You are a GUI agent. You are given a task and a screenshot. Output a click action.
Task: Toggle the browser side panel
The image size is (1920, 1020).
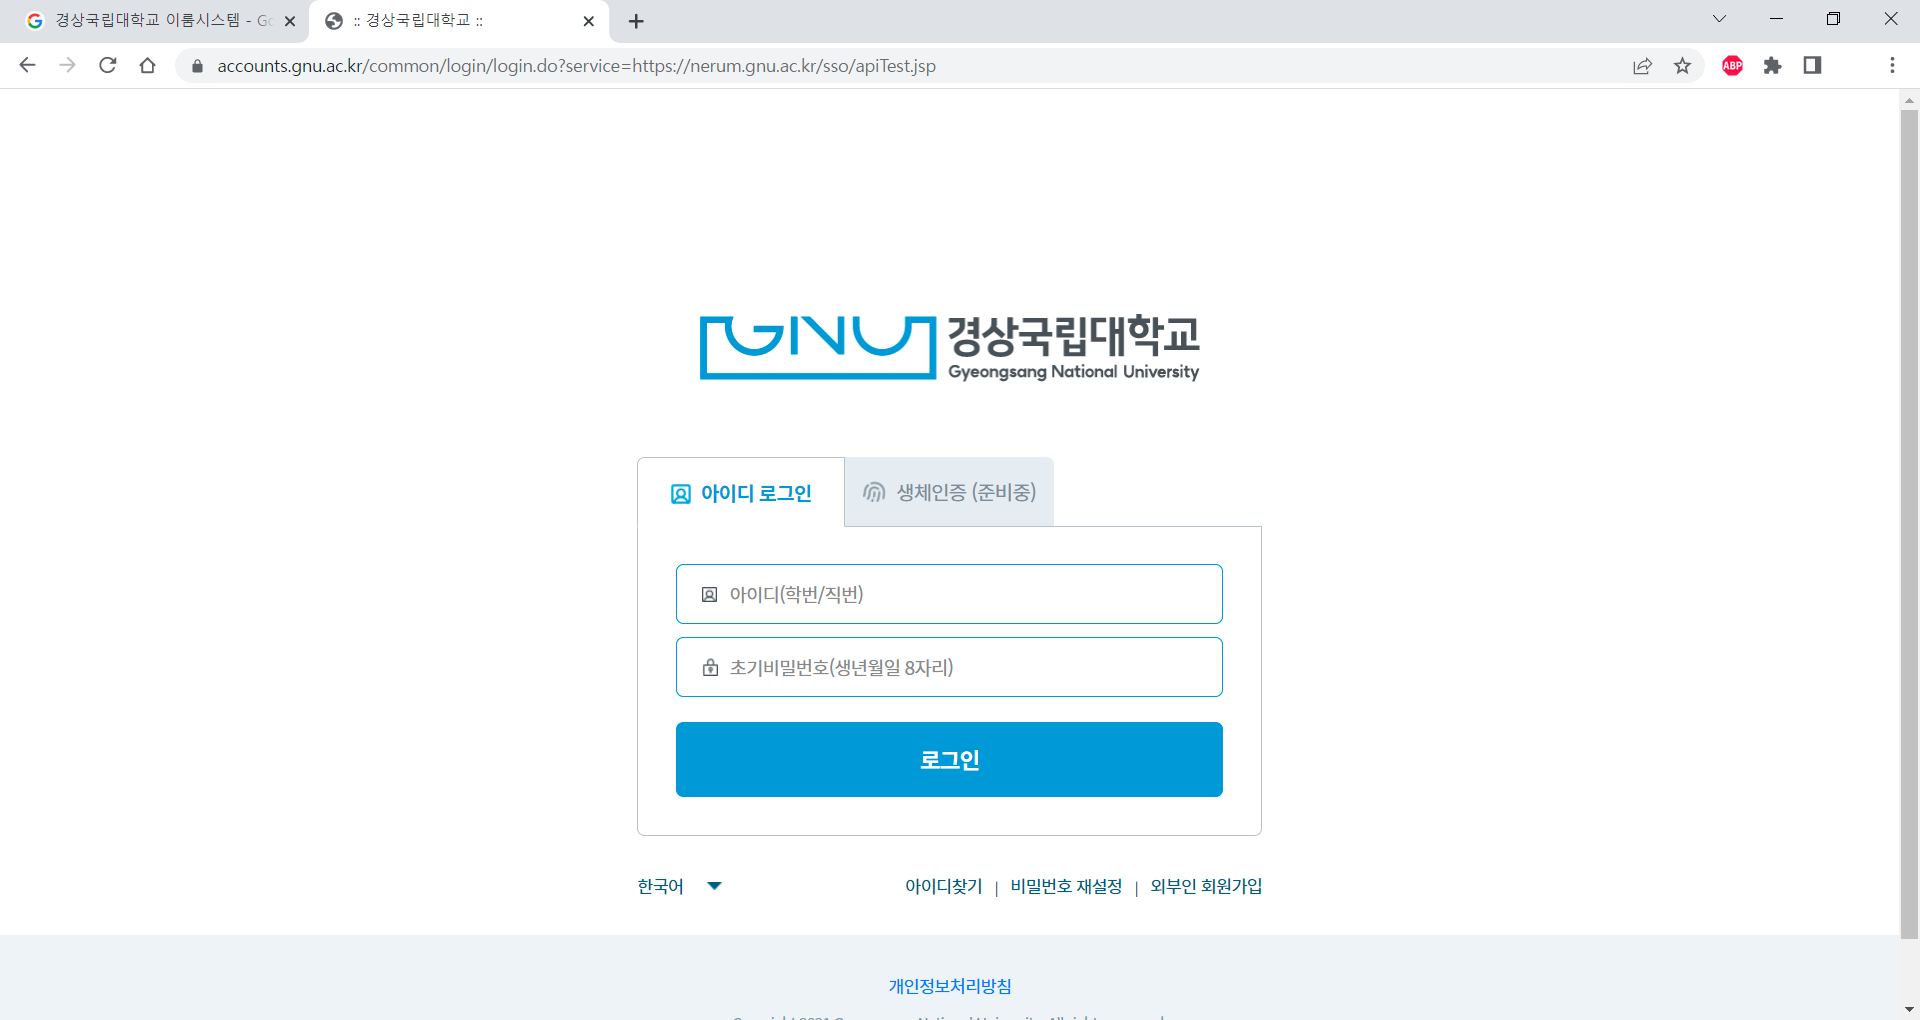(x=1812, y=66)
